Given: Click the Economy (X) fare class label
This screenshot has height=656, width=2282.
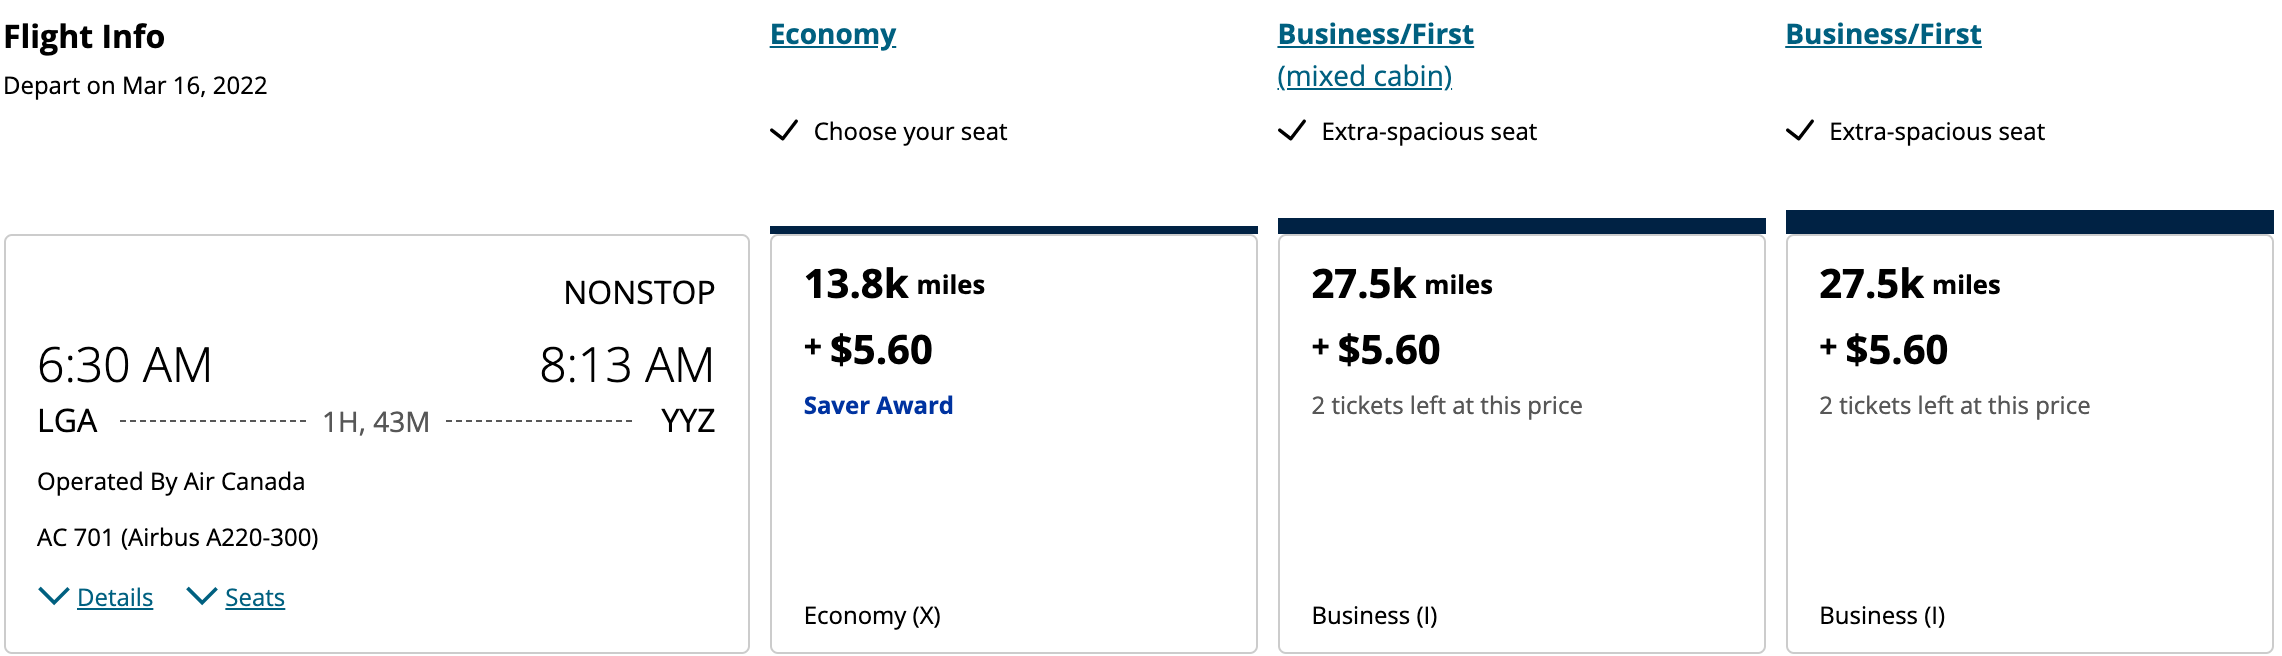Looking at the screenshot, I should coord(872,615).
